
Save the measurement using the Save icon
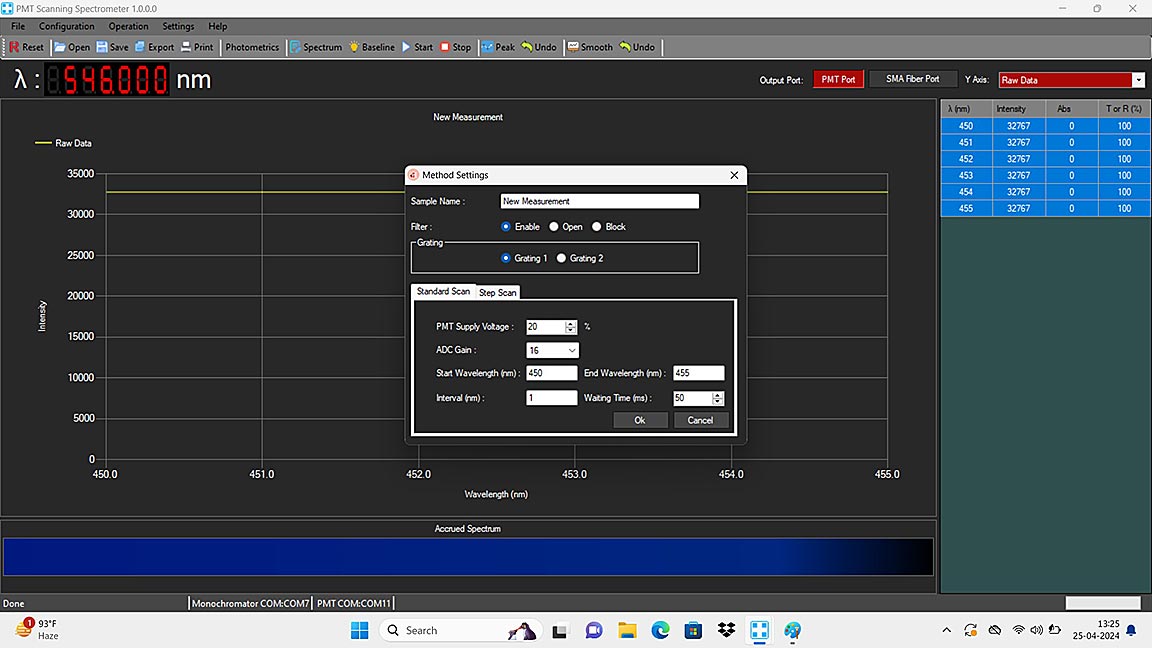[x=112, y=47]
